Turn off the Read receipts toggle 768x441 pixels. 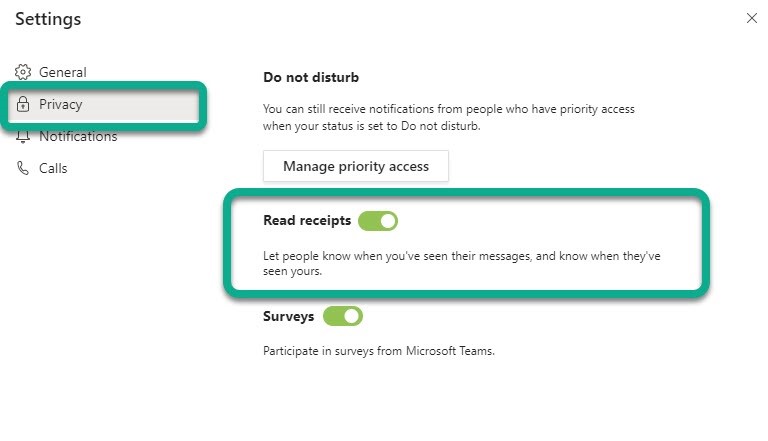[x=378, y=221]
